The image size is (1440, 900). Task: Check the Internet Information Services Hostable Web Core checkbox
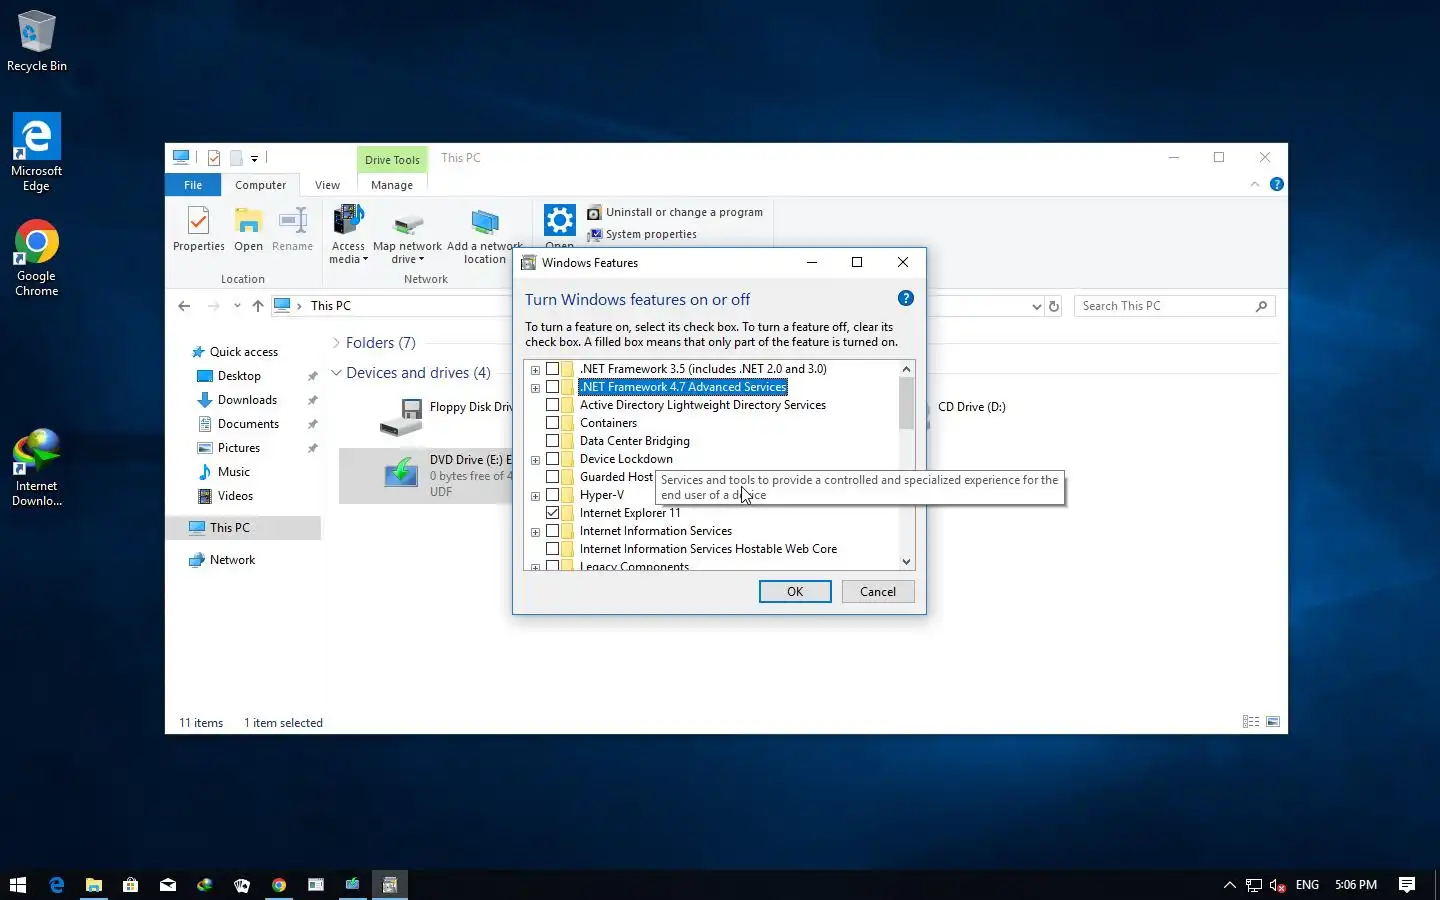(x=552, y=549)
